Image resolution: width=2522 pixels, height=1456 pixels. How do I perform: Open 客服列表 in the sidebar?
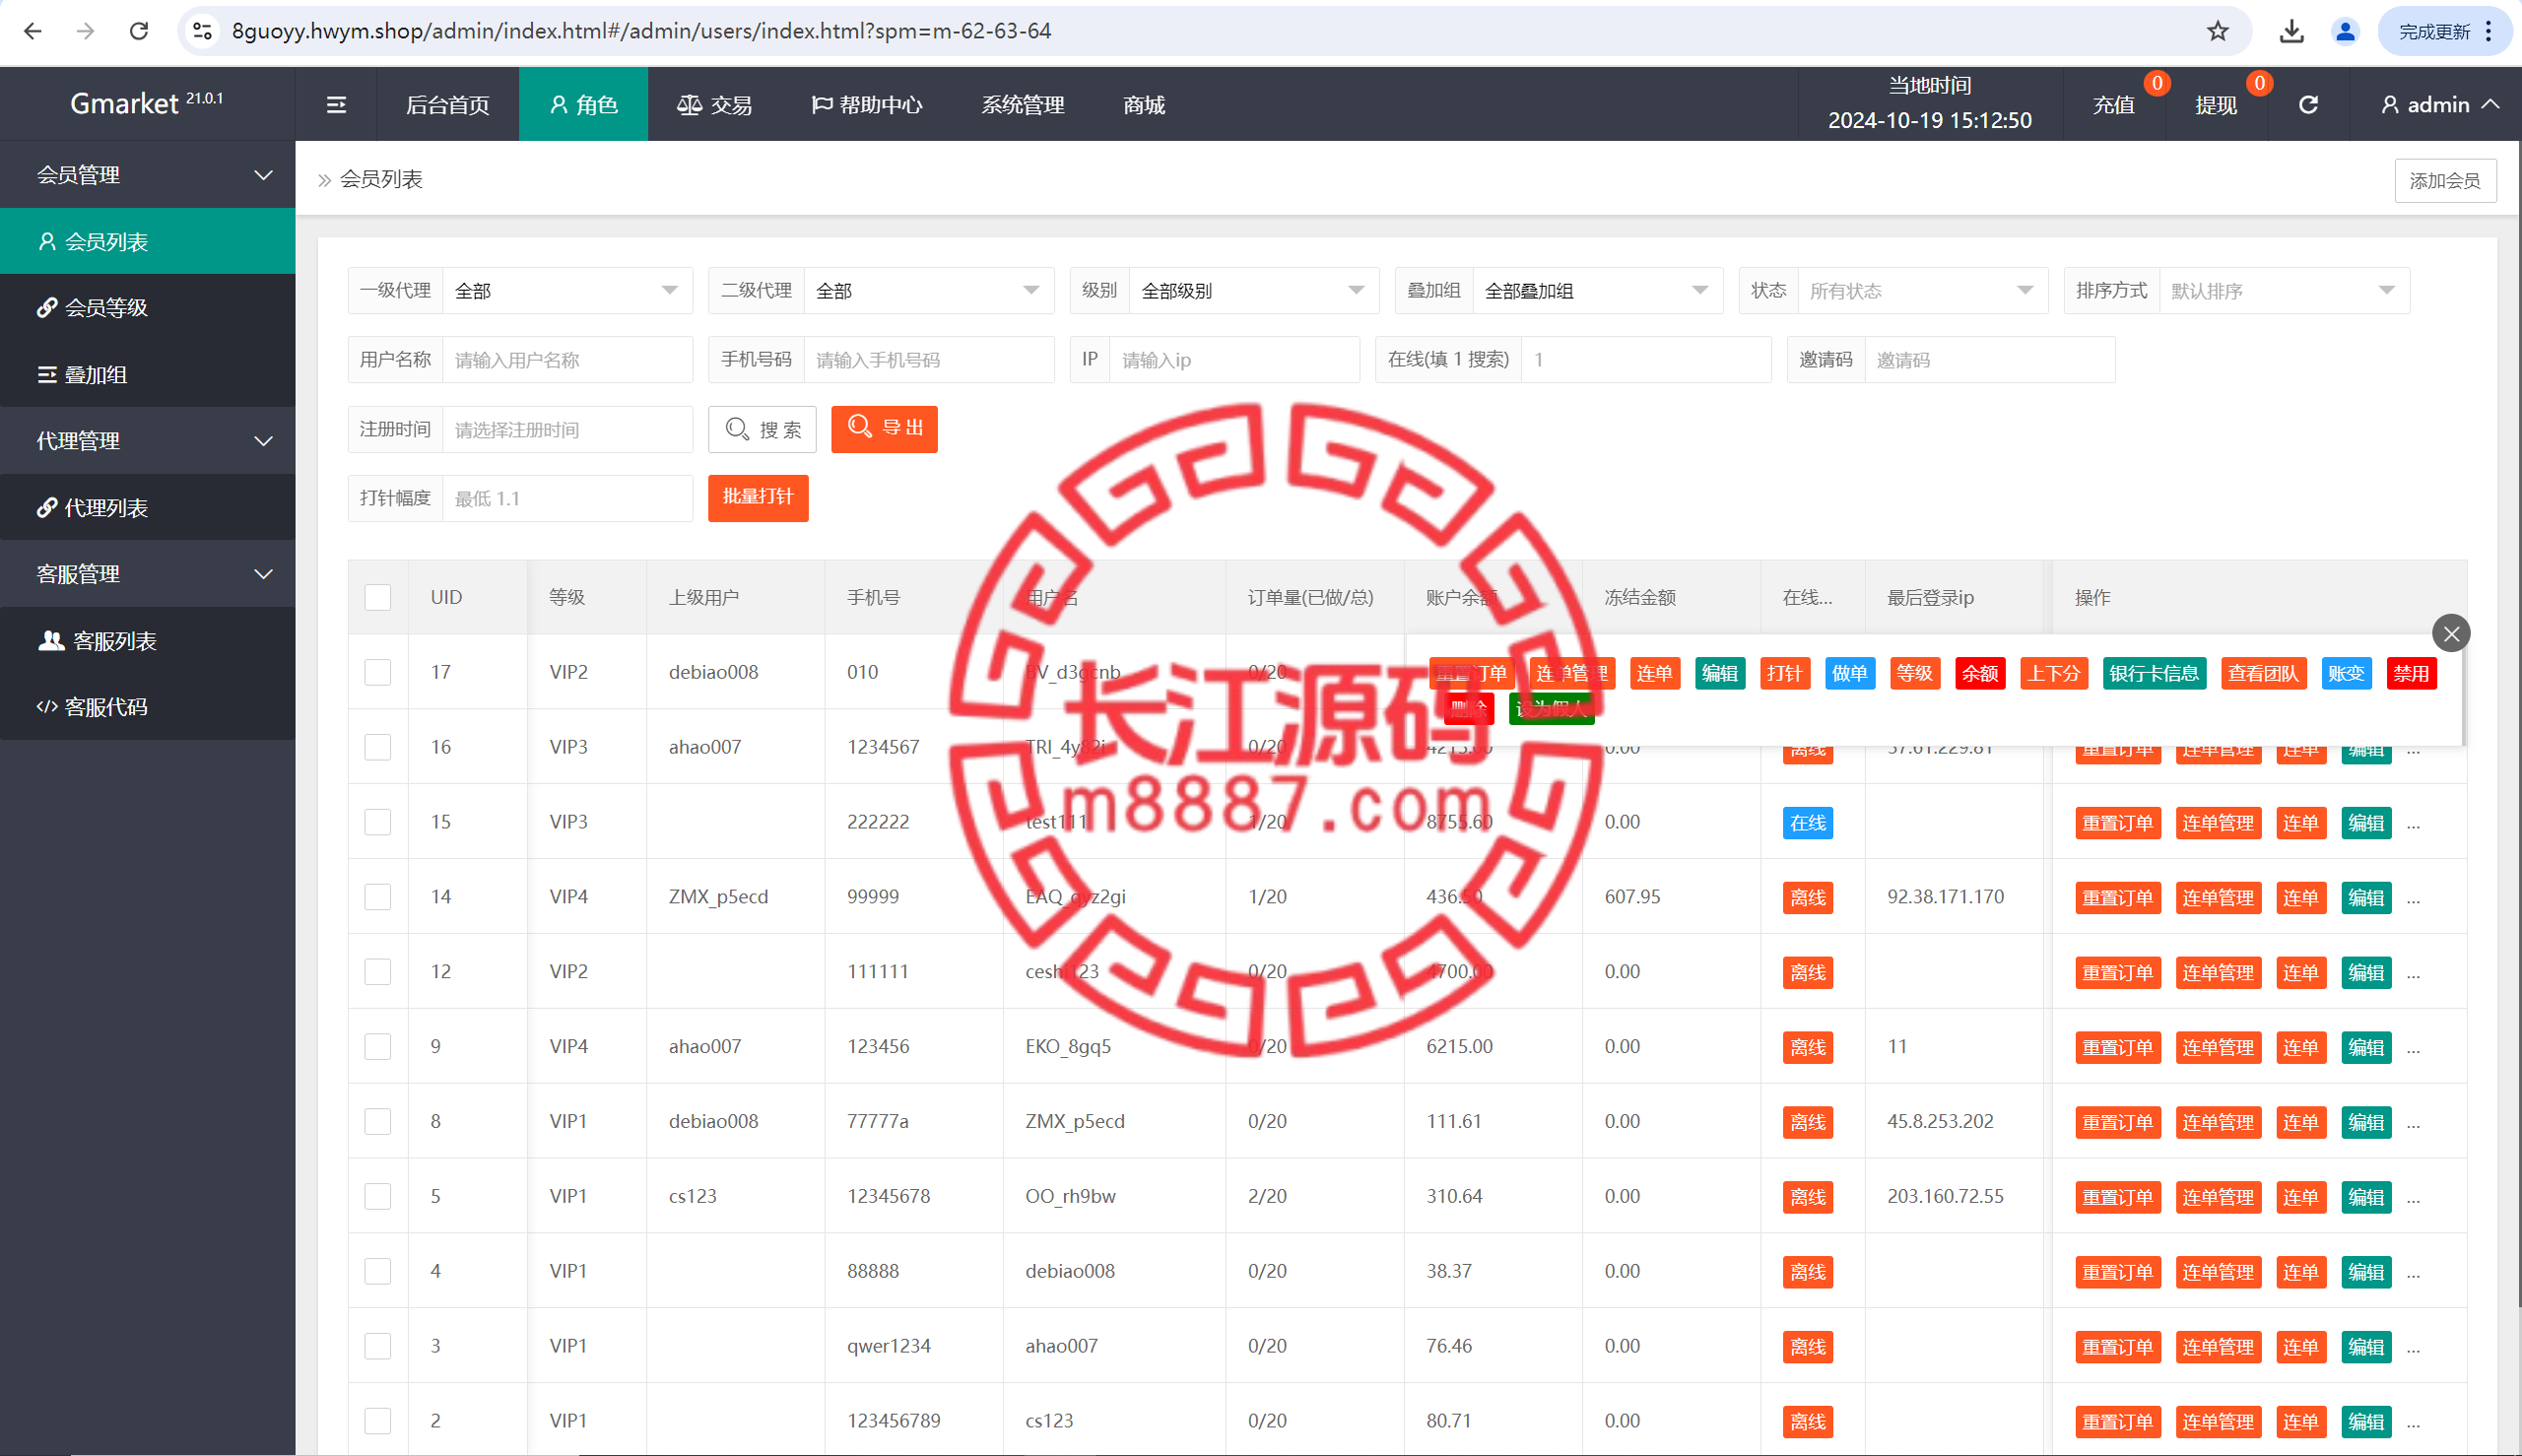pyautogui.click(x=148, y=640)
